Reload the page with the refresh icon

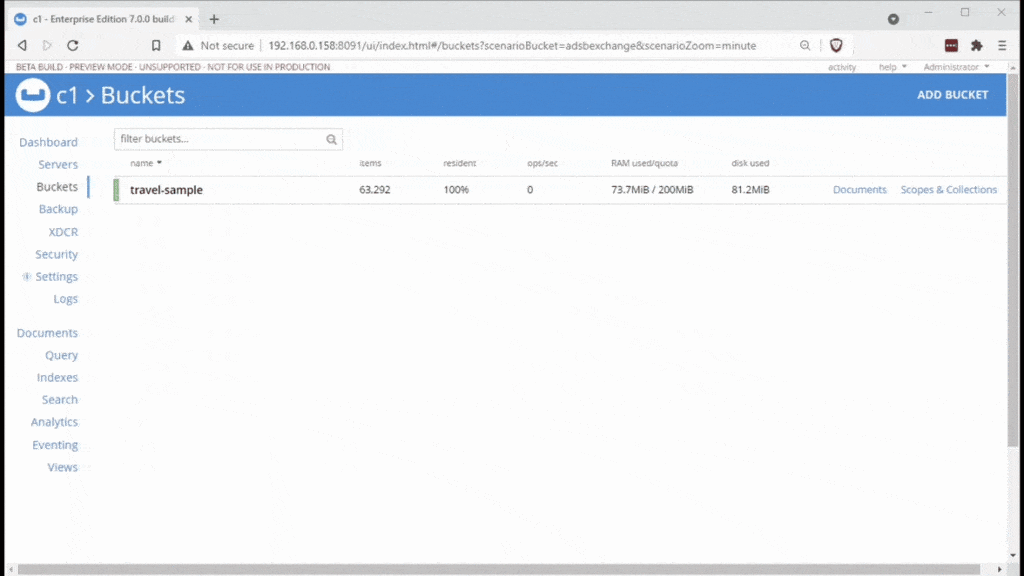pyautogui.click(x=71, y=45)
